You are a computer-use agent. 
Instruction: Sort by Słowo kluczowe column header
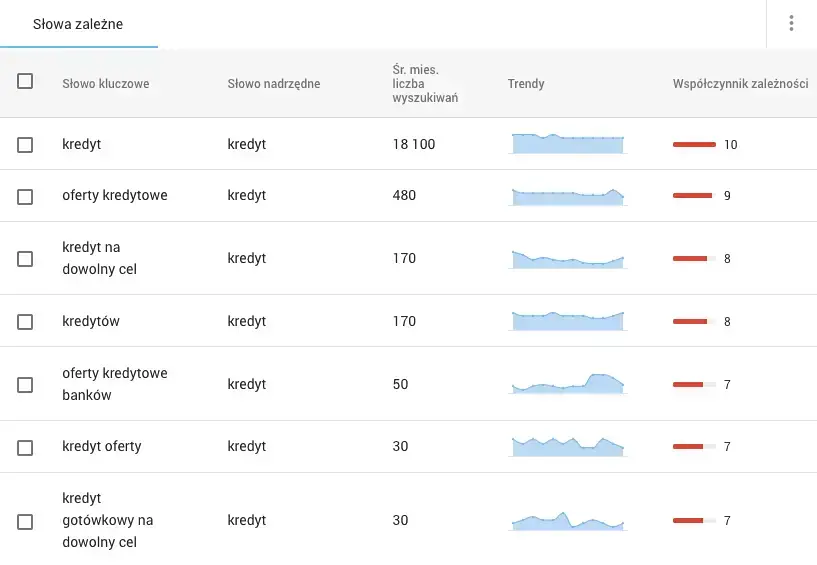point(105,84)
